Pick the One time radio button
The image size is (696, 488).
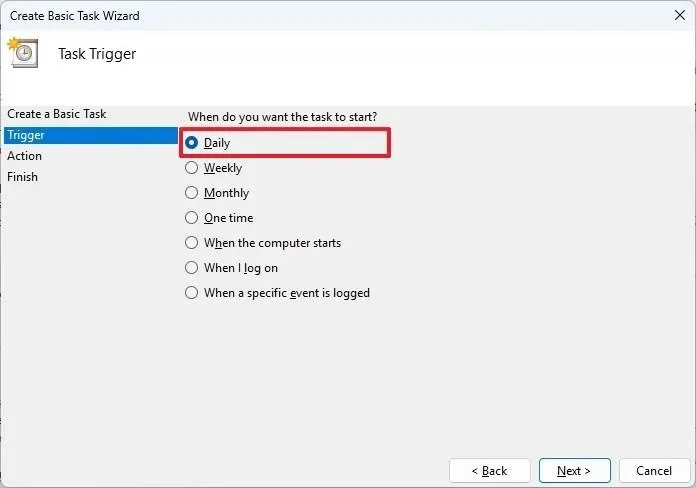click(x=191, y=218)
